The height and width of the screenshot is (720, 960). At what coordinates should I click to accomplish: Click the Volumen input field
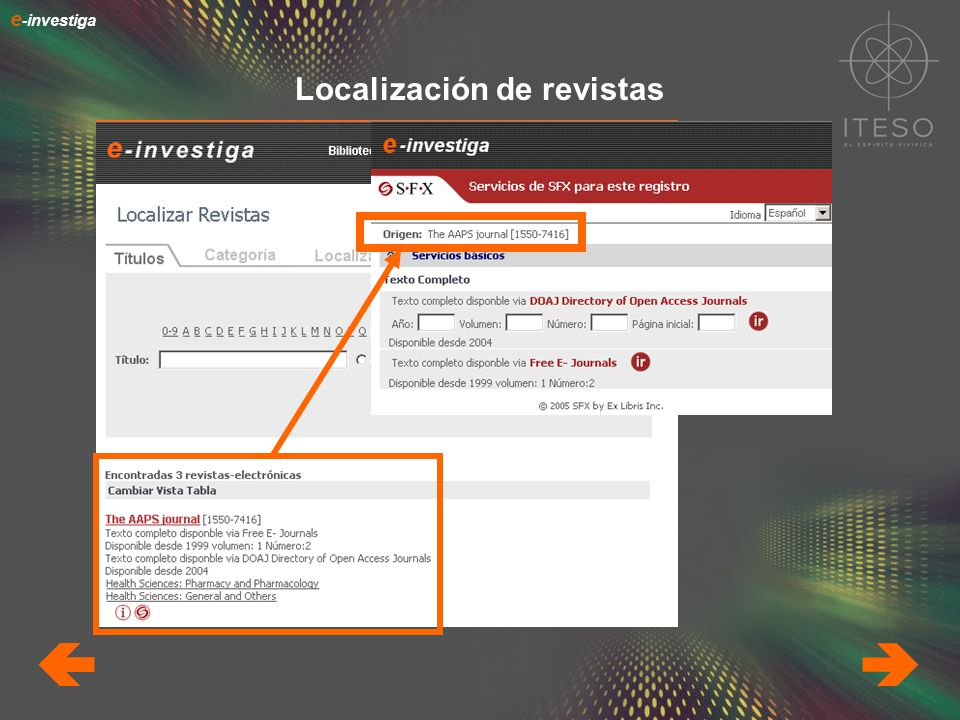point(524,322)
